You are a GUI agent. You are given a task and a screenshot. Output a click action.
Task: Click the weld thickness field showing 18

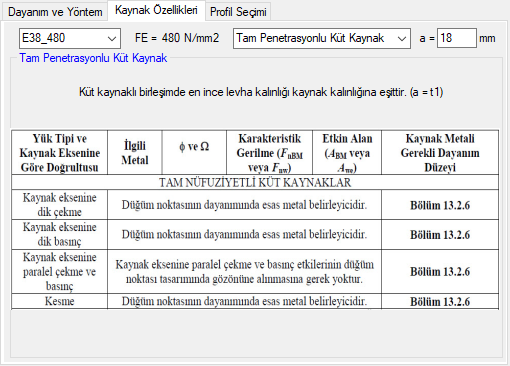(x=457, y=38)
